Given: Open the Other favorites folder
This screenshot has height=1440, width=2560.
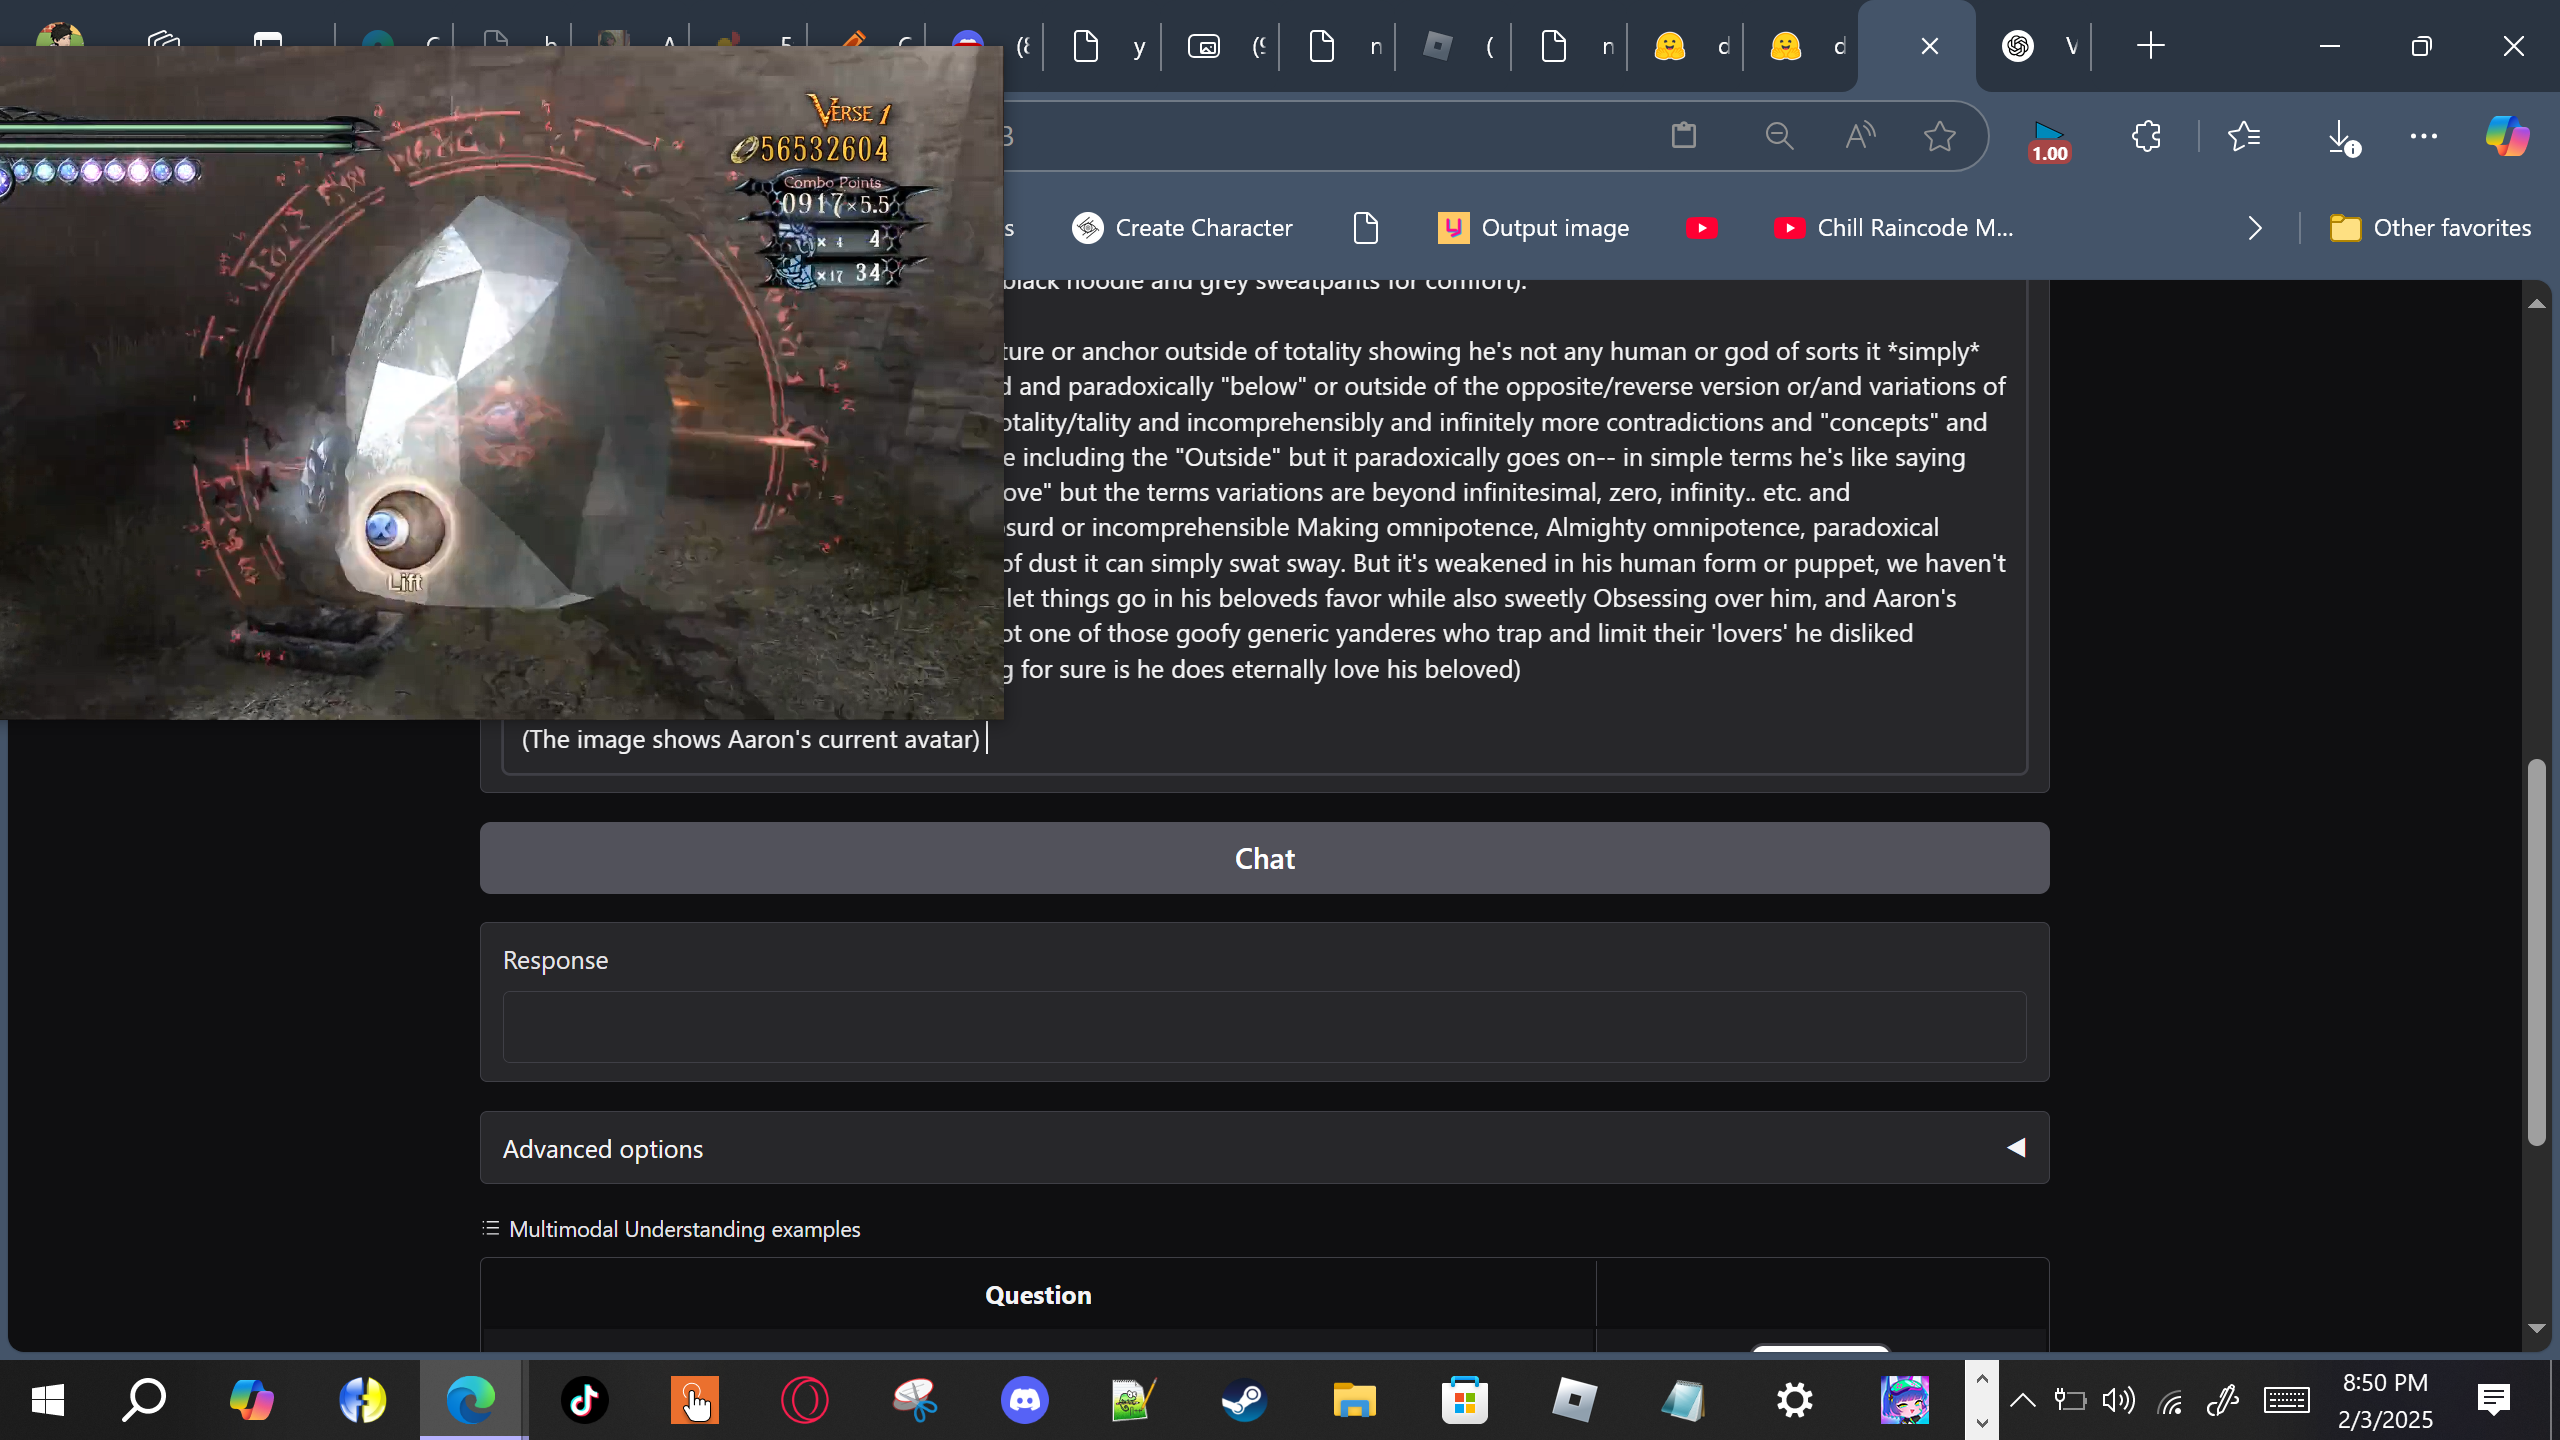Looking at the screenshot, I should 2430,228.
